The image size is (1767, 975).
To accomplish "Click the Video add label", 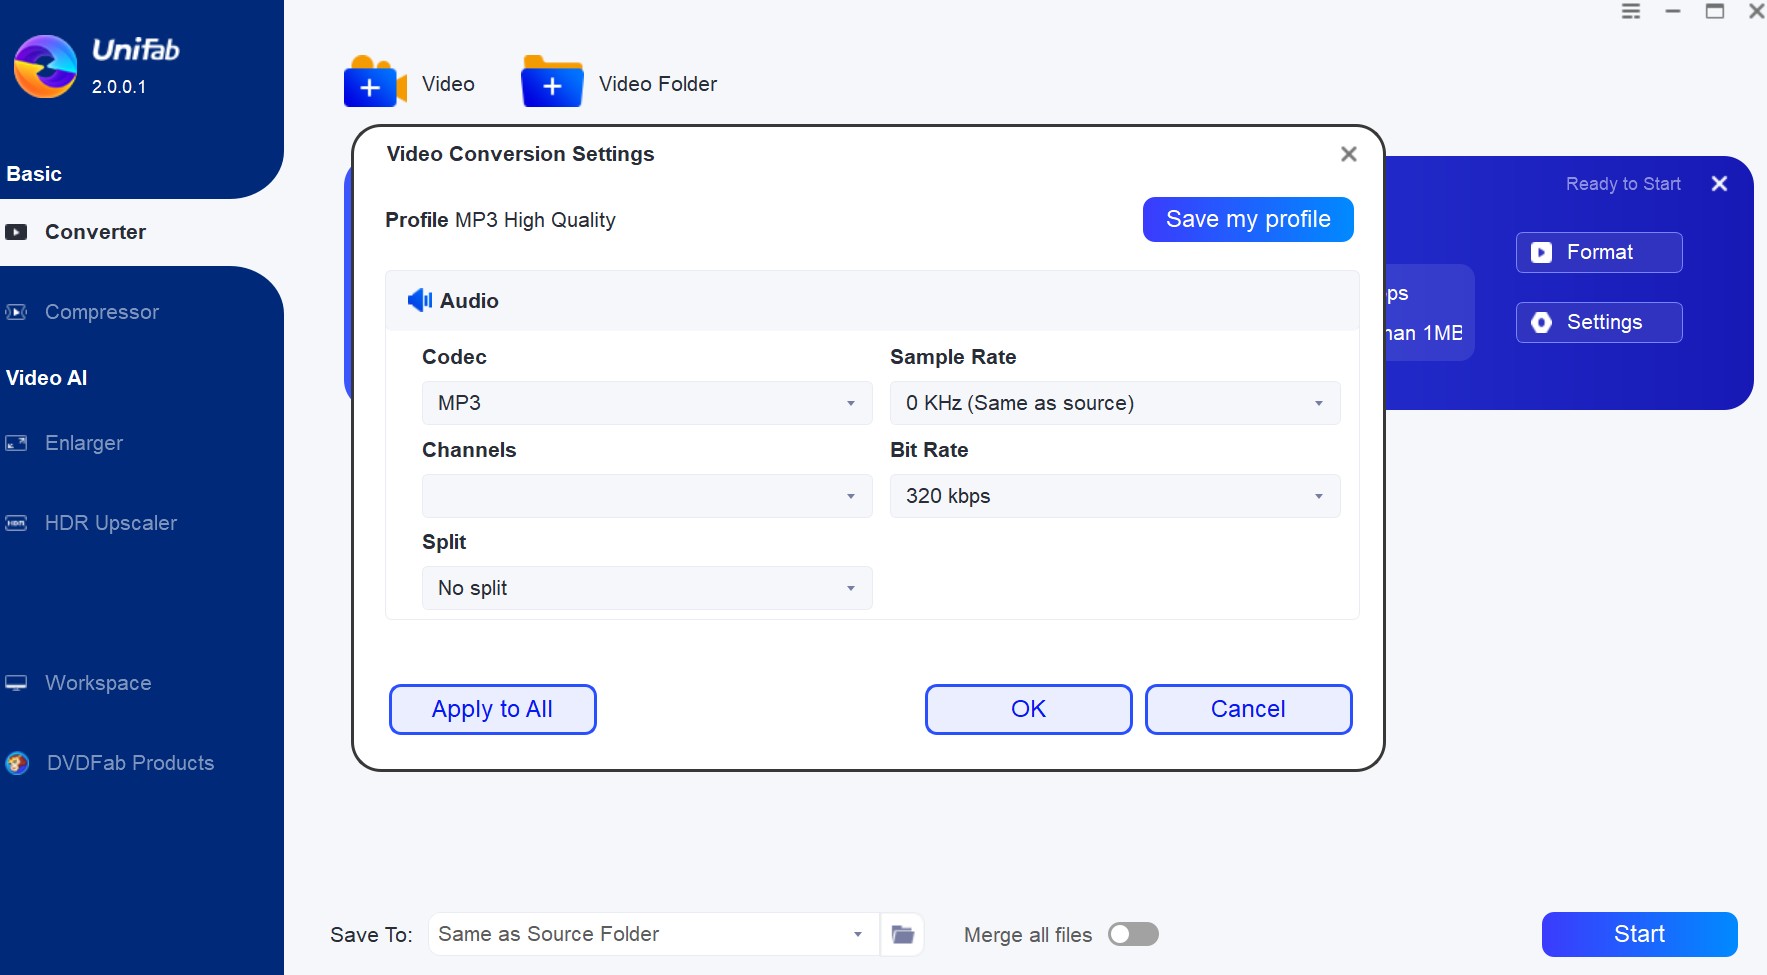I will [448, 84].
